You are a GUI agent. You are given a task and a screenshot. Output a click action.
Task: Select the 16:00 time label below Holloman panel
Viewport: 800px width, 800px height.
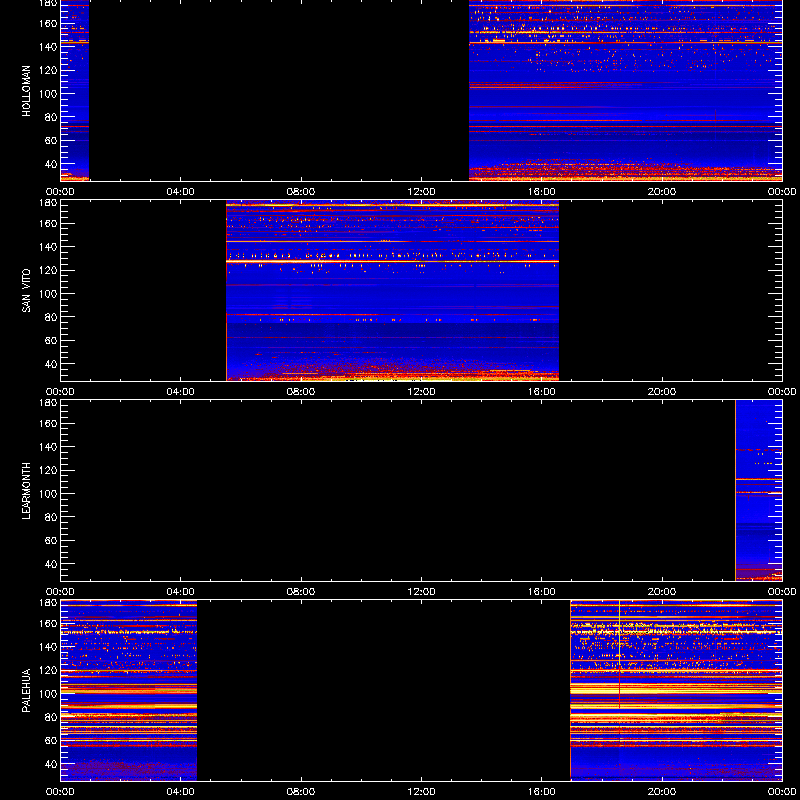542,192
